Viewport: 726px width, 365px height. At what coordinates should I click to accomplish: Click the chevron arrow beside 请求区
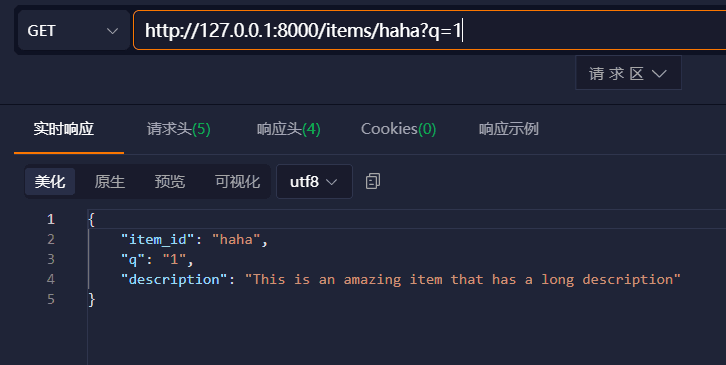[x=659, y=74]
